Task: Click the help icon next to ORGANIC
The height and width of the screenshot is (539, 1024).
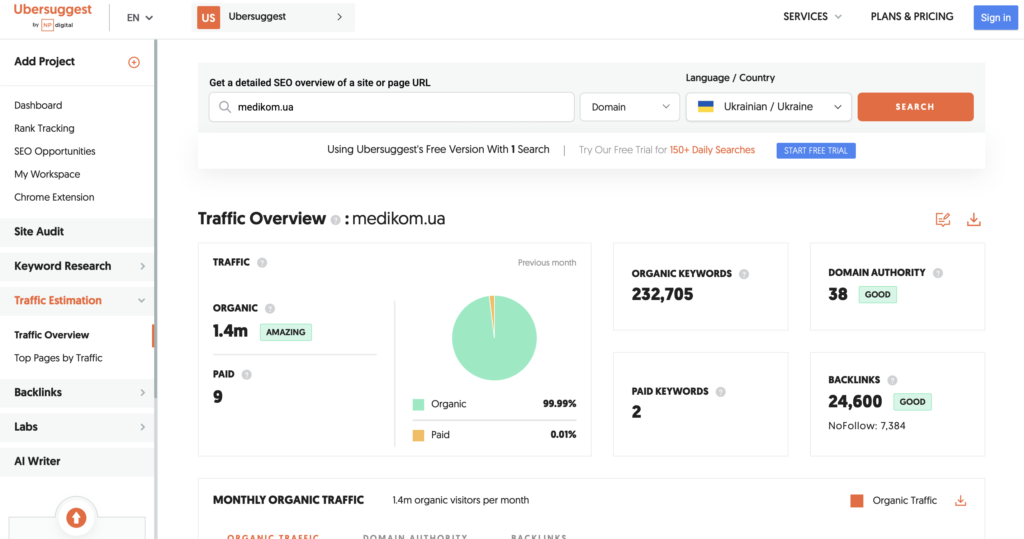Action: point(270,308)
